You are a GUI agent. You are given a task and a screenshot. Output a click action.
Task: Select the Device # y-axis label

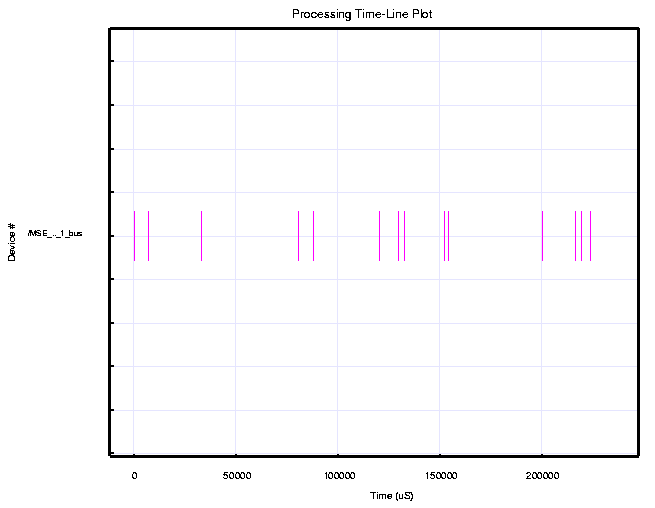pyautogui.click(x=12, y=241)
